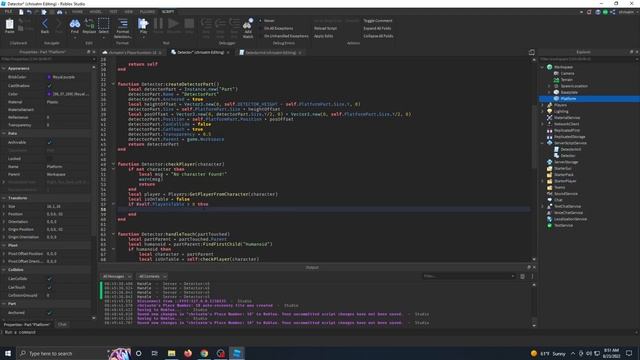The image size is (640, 360).
Task: Open Chrome from the Windows taskbar
Action: pyautogui.click(x=204, y=353)
